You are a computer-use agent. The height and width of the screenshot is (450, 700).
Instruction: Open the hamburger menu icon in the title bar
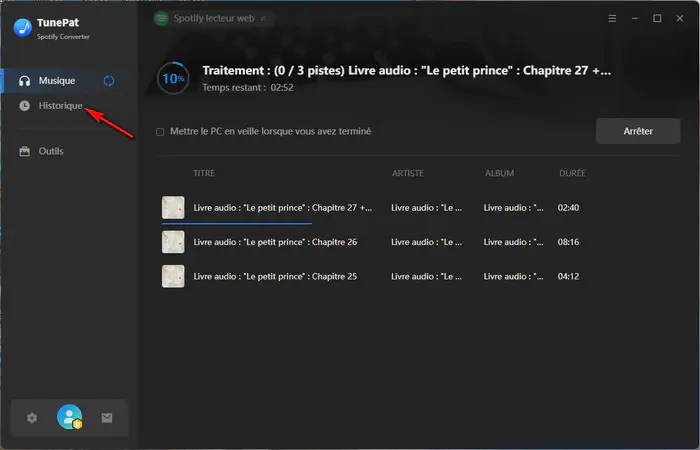612,18
